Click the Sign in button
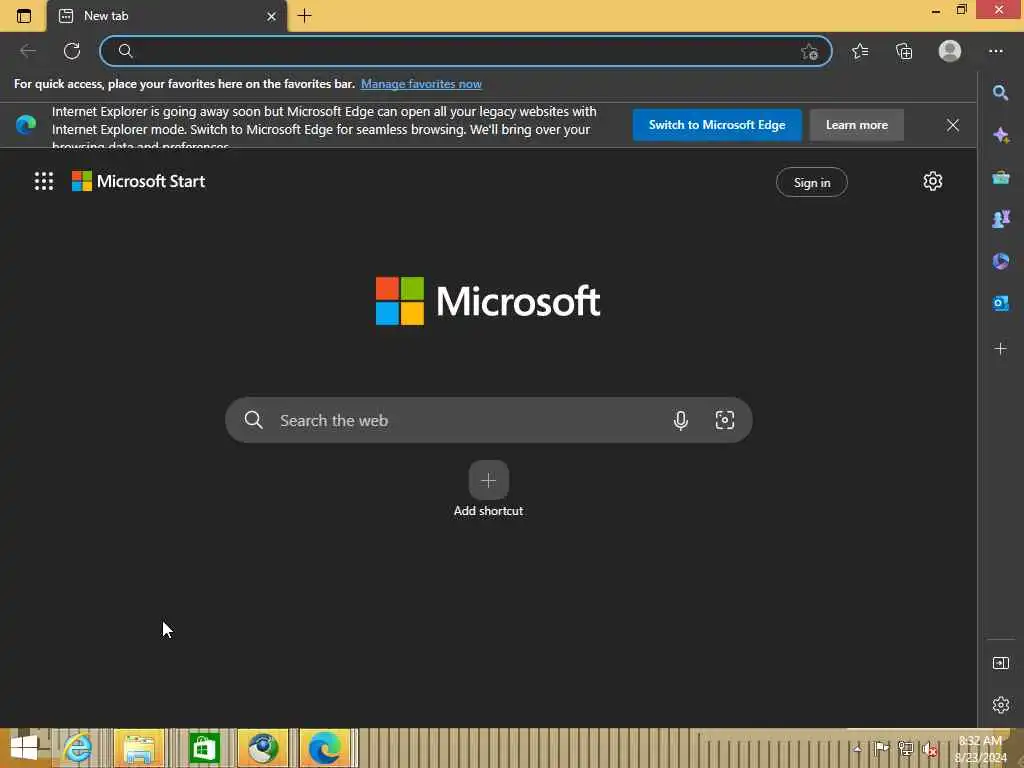1024x768 pixels. (811, 182)
